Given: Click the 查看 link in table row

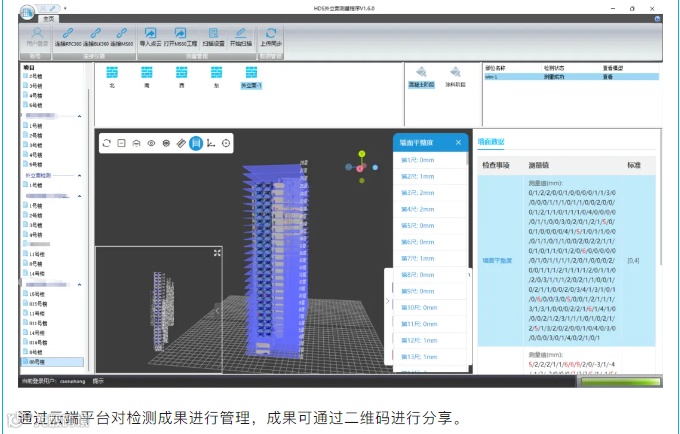Looking at the screenshot, I should click(x=608, y=77).
